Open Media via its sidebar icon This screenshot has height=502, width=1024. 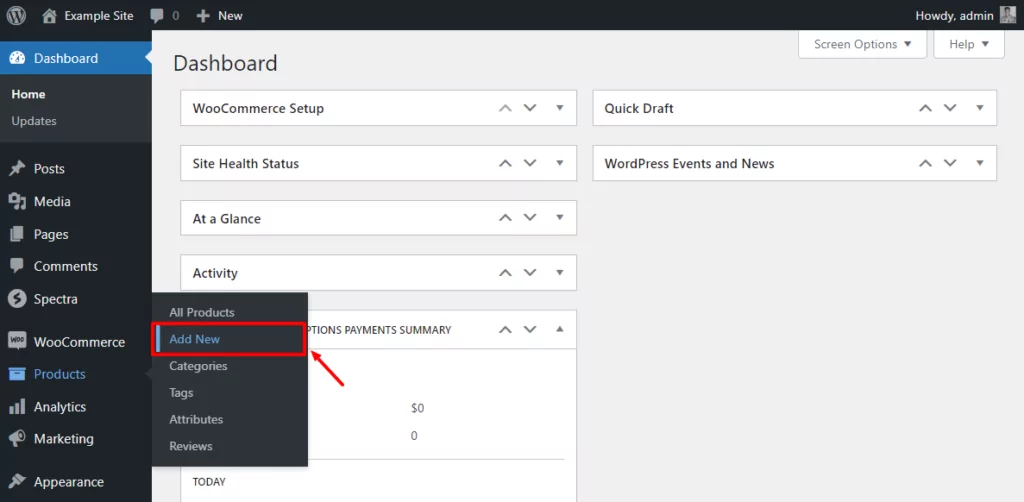(x=17, y=201)
